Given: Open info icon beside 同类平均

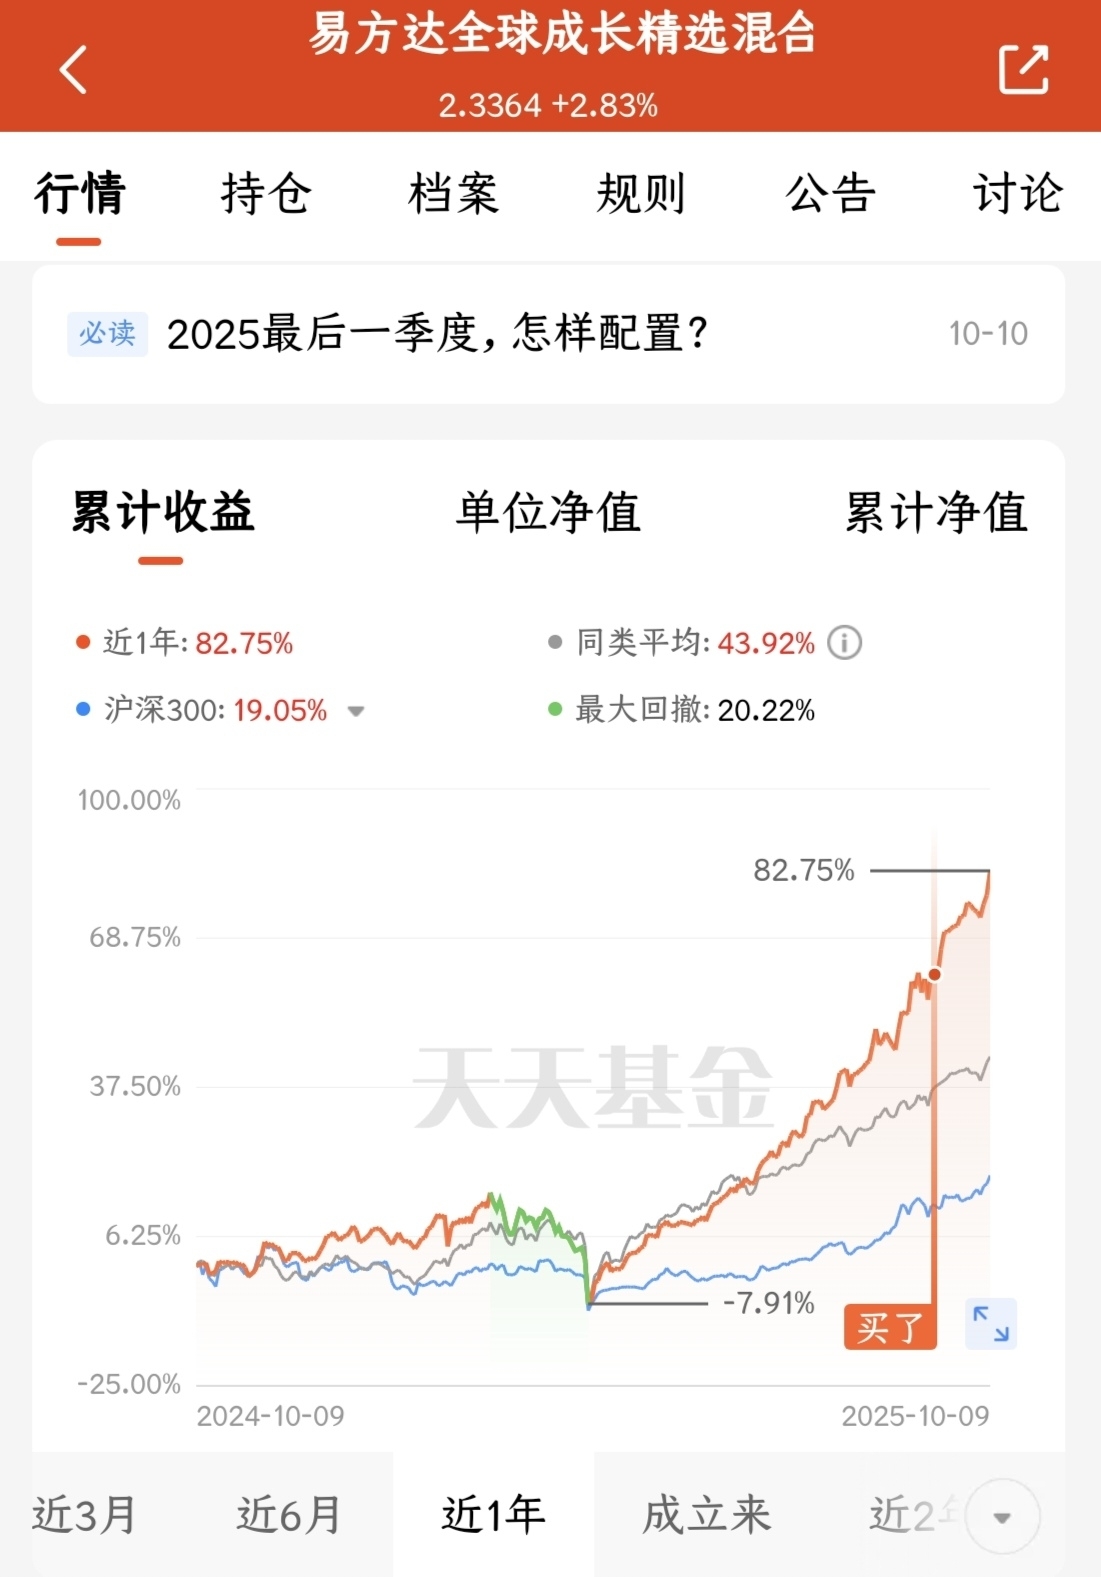Looking at the screenshot, I should (845, 642).
